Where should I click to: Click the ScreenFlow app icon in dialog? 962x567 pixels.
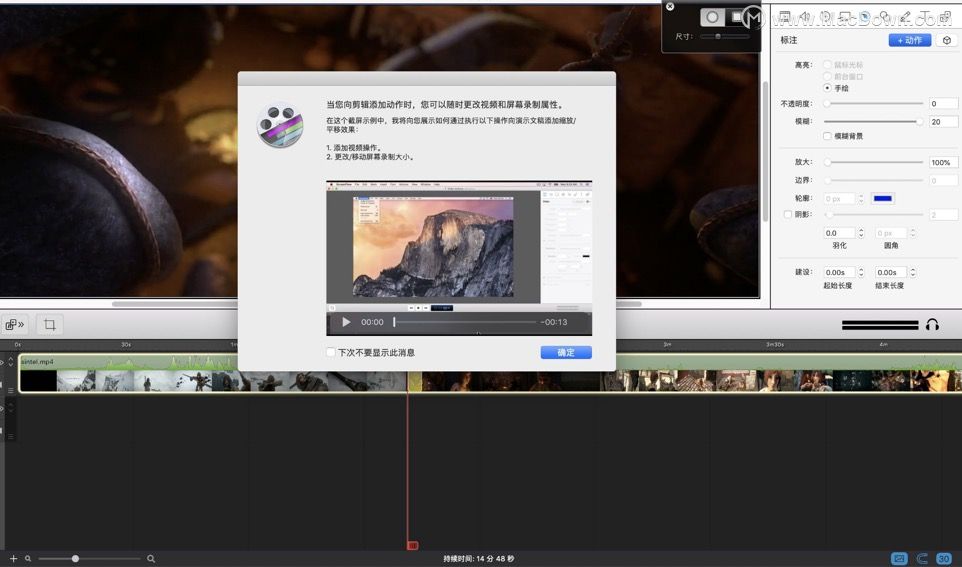280,125
